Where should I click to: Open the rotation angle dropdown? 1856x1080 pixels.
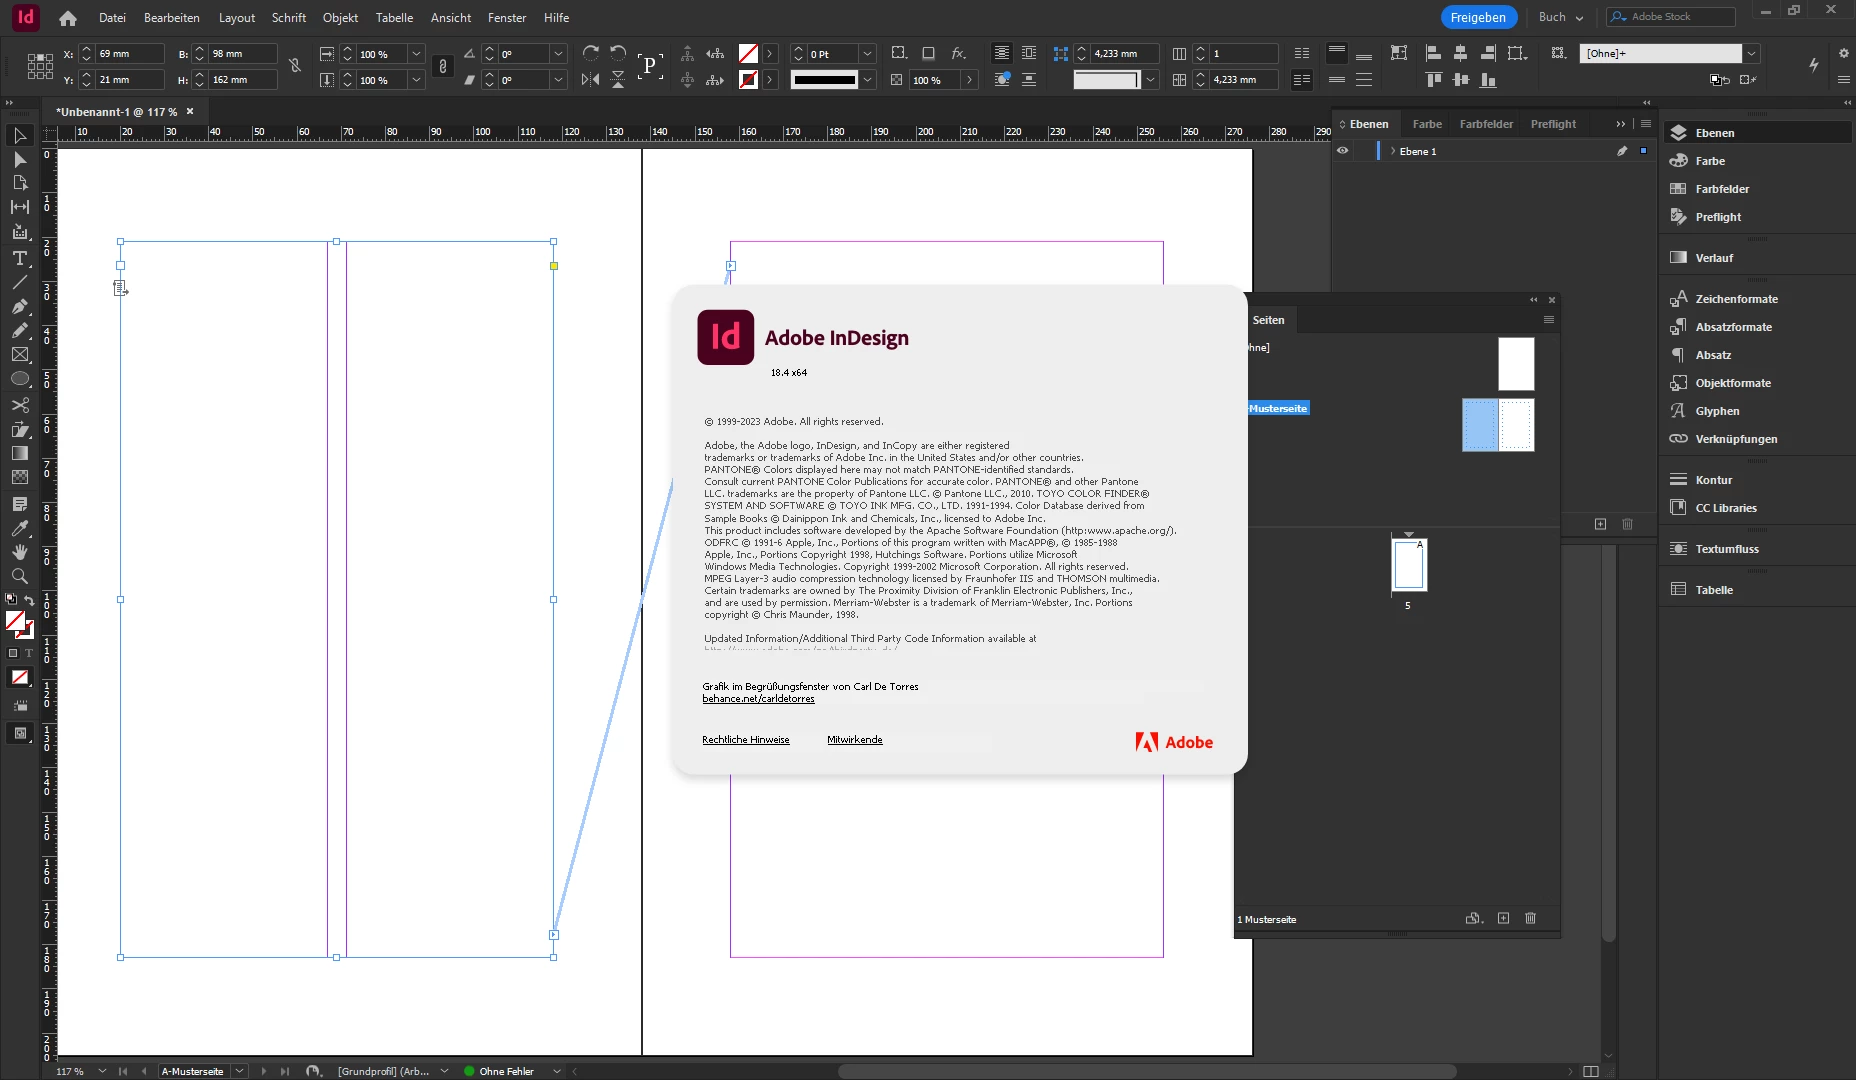559,54
